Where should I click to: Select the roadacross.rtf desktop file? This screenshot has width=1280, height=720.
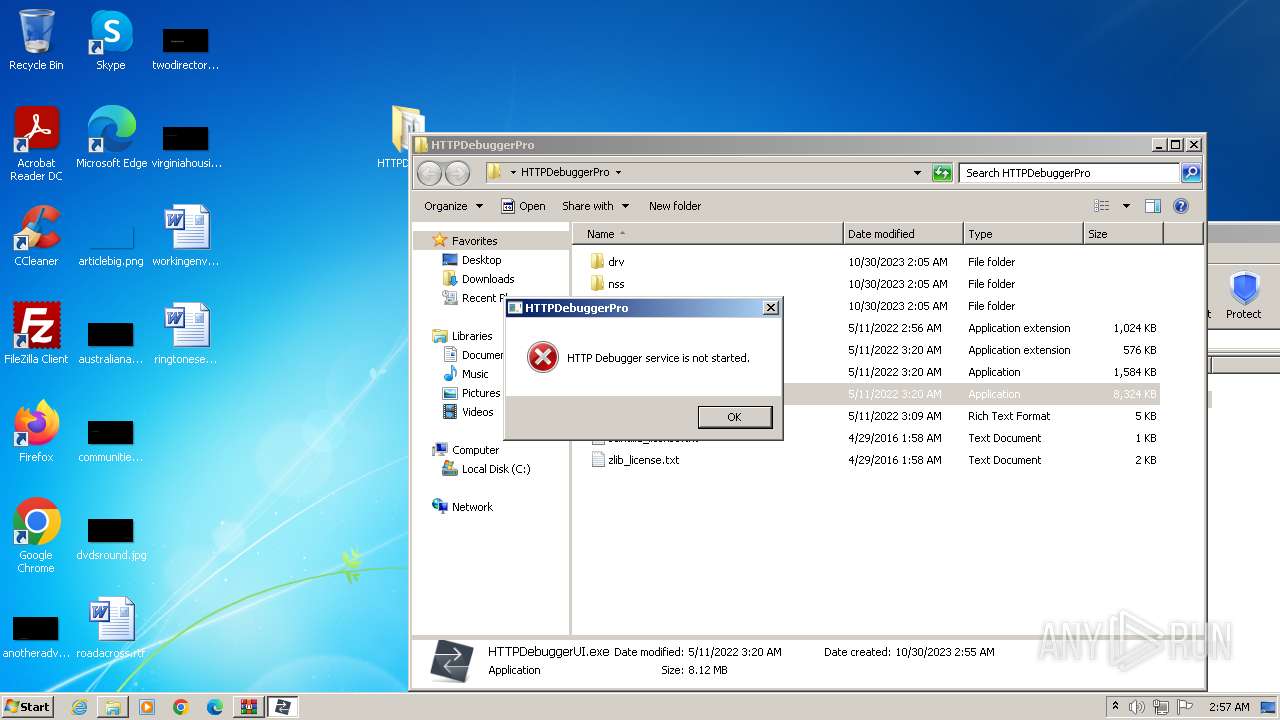(x=111, y=628)
